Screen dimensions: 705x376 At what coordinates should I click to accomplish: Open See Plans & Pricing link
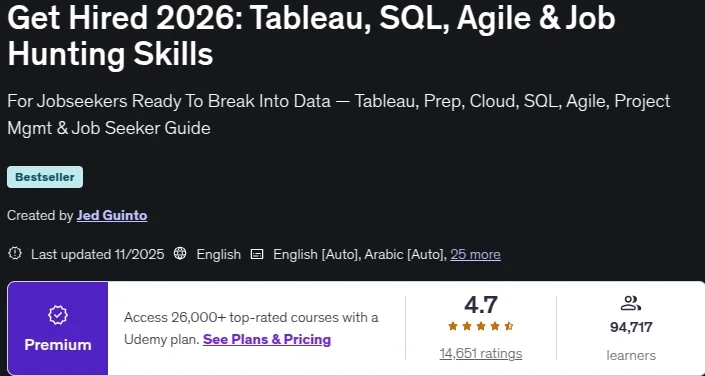[267, 339]
